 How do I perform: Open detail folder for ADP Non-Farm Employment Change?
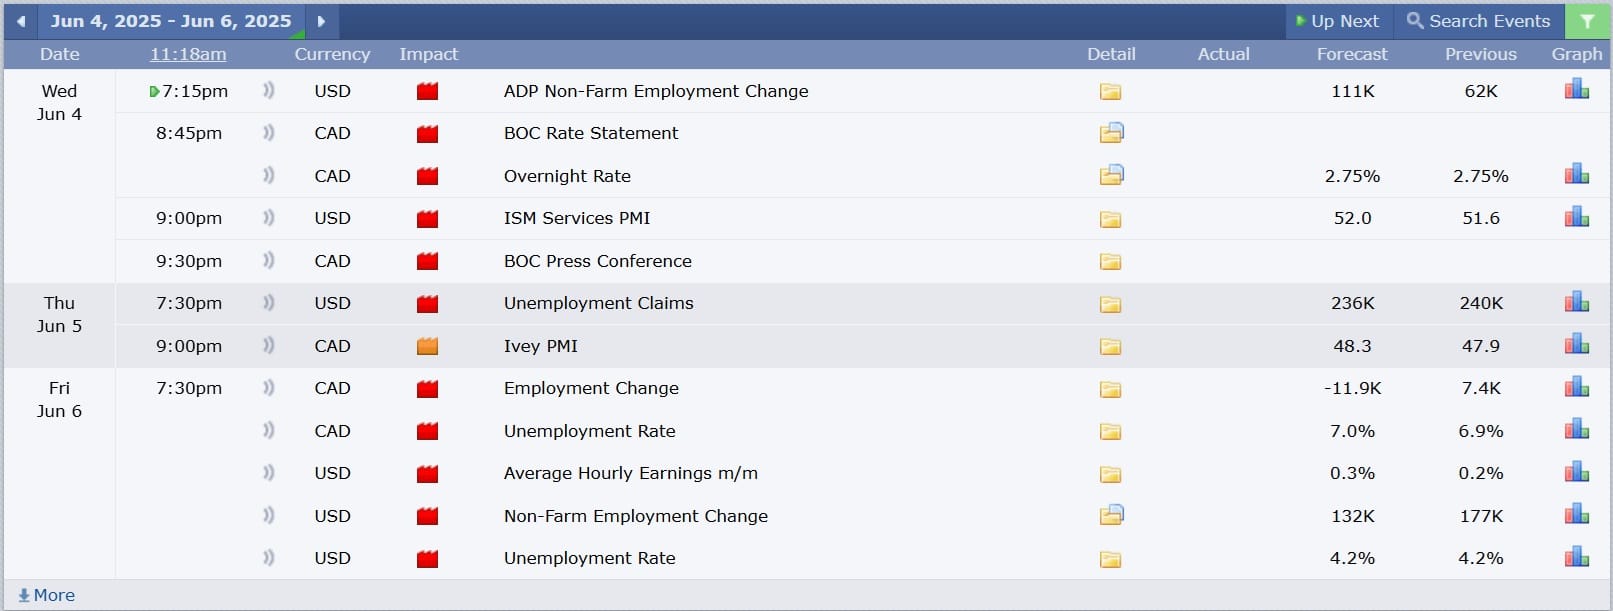tap(1110, 92)
